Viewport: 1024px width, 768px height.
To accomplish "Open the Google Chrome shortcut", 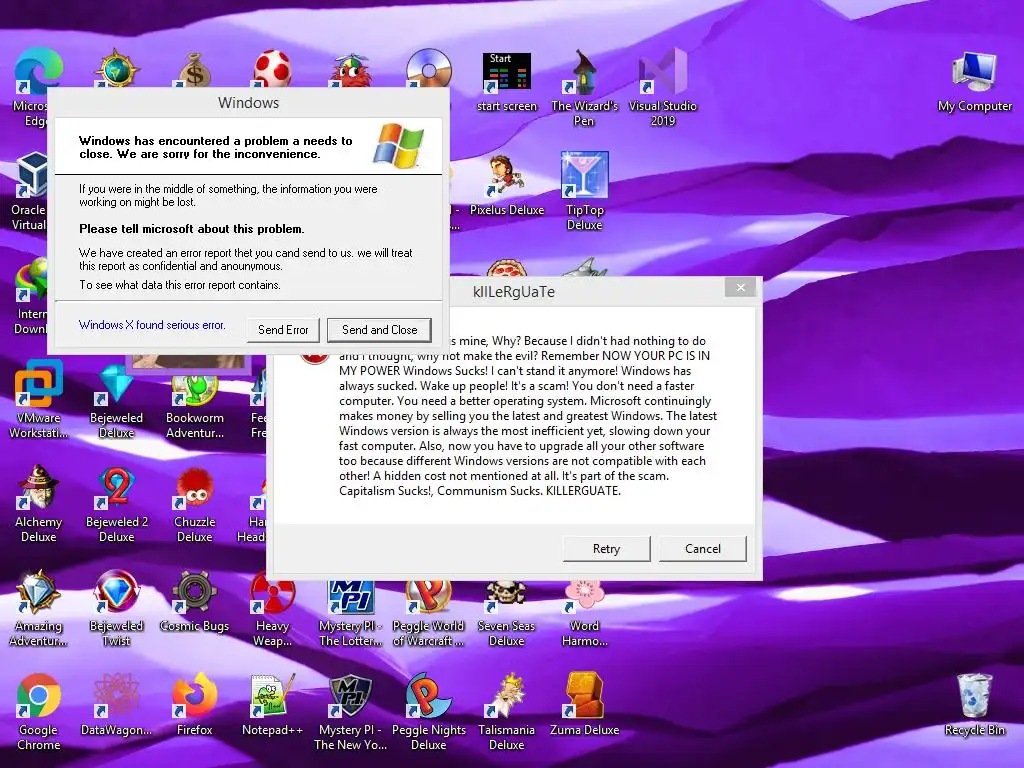I will (39, 712).
